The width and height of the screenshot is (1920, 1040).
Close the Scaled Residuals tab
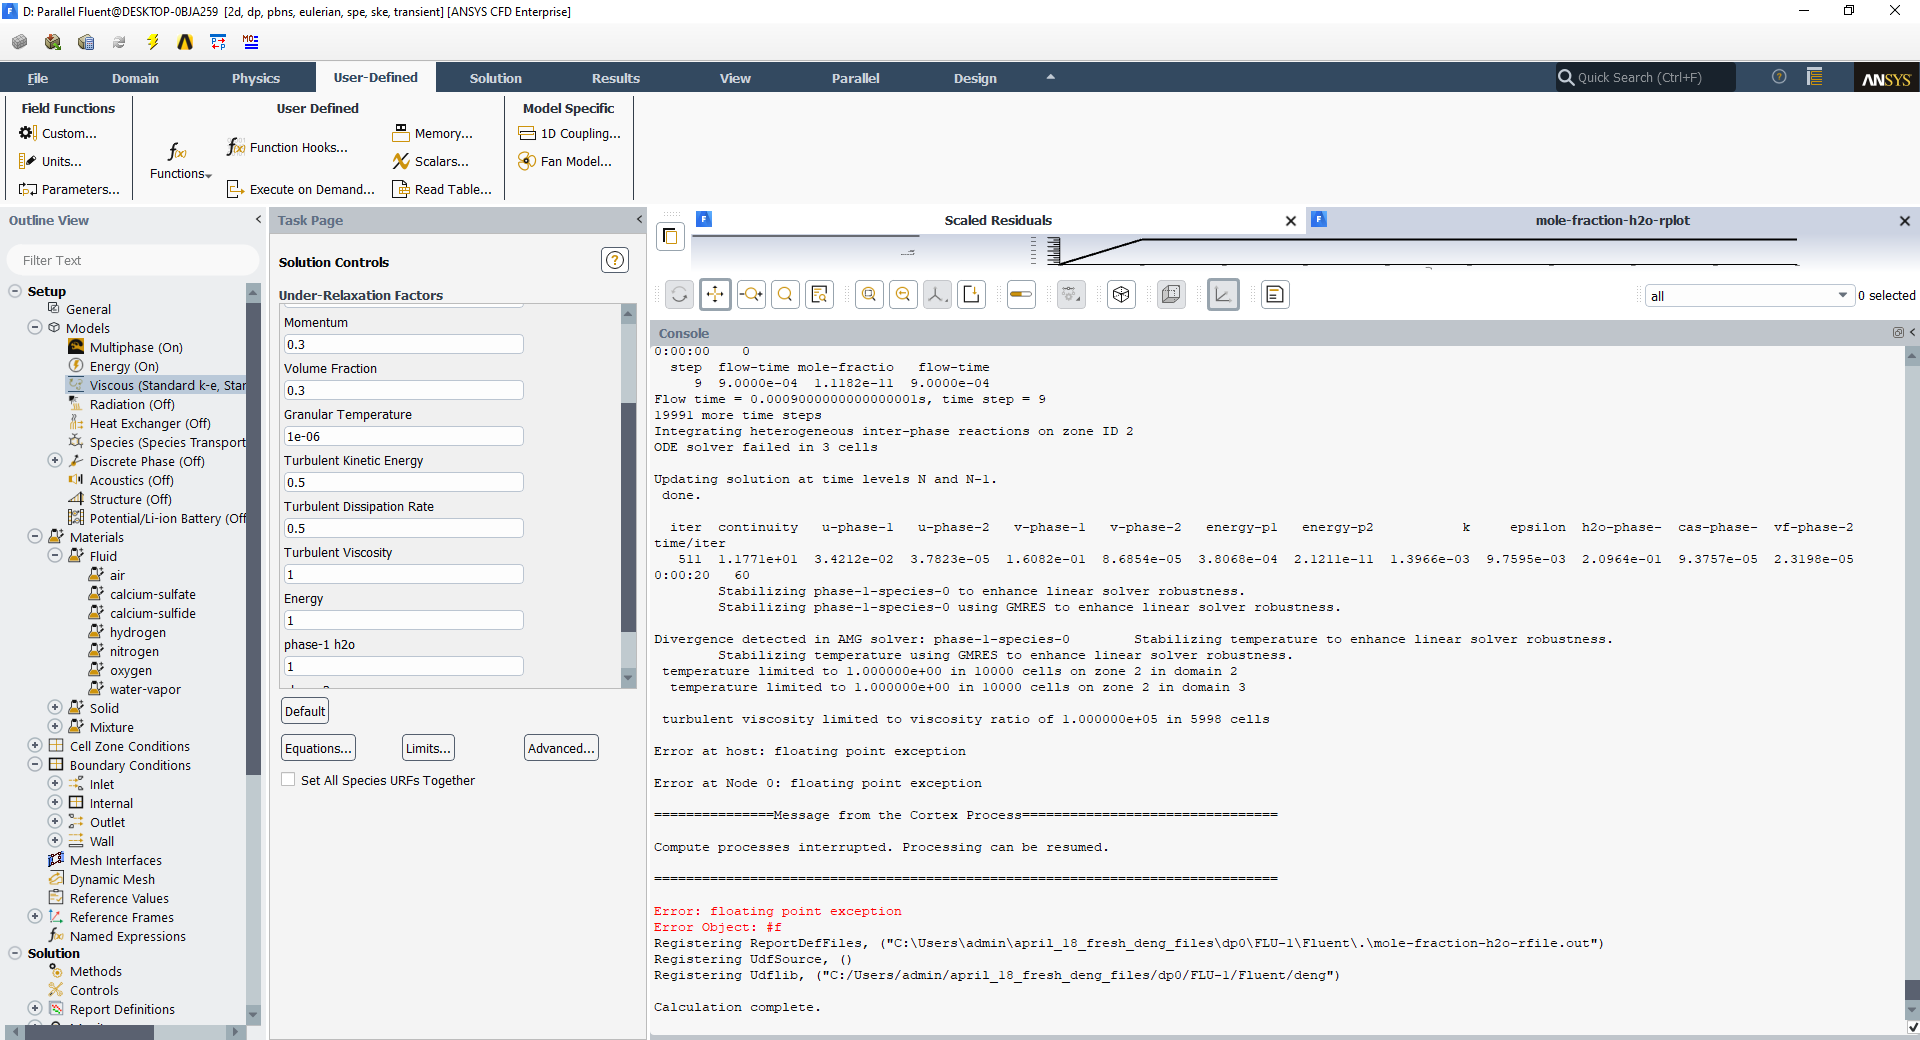pyautogui.click(x=1291, y=221)
